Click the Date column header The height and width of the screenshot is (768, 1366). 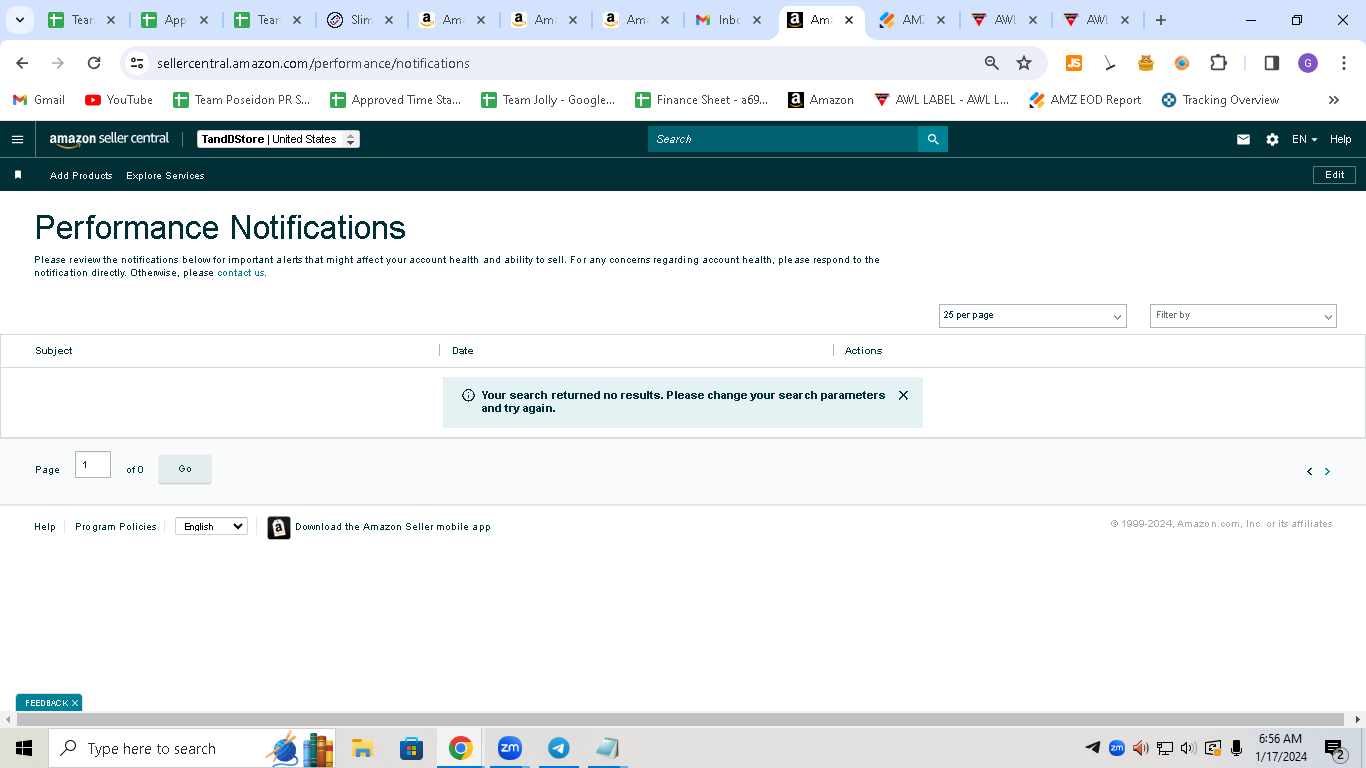click(463, 351)
